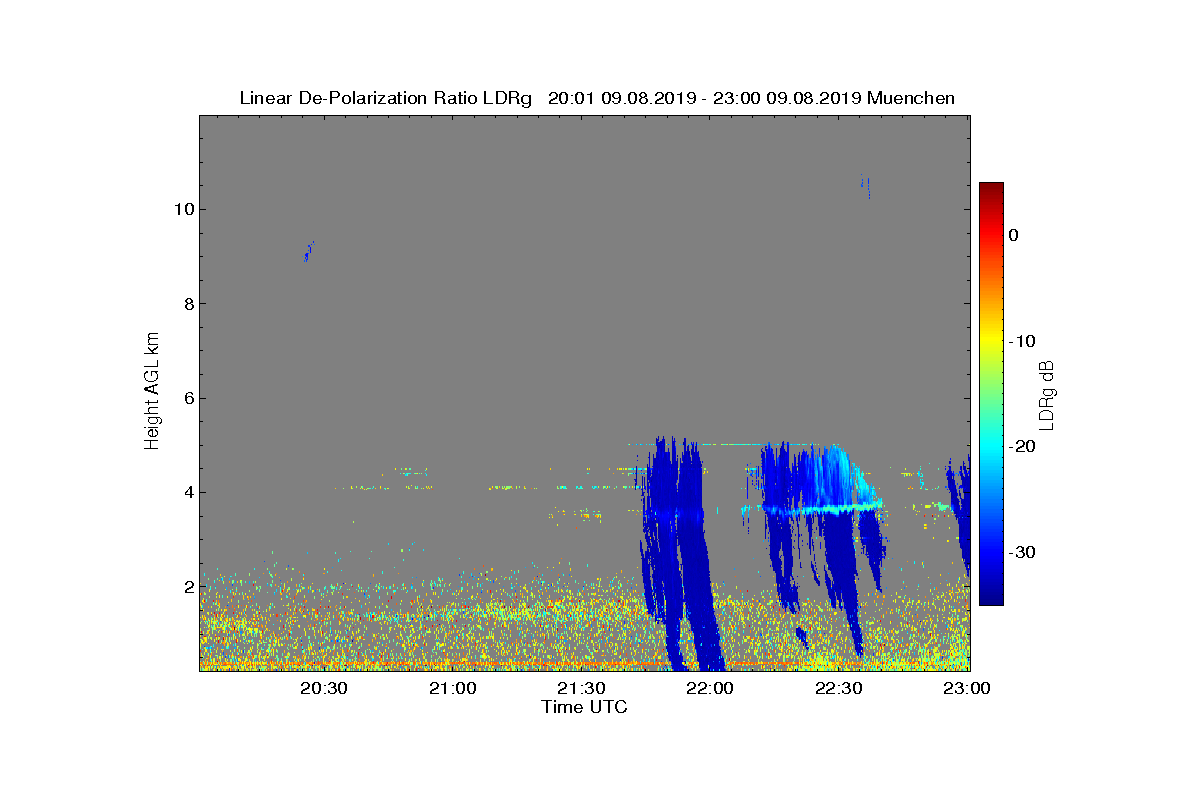Viewport: 1200px width, 800px height.
Task: Click the height tick label 4
Action: coord(188,492)
